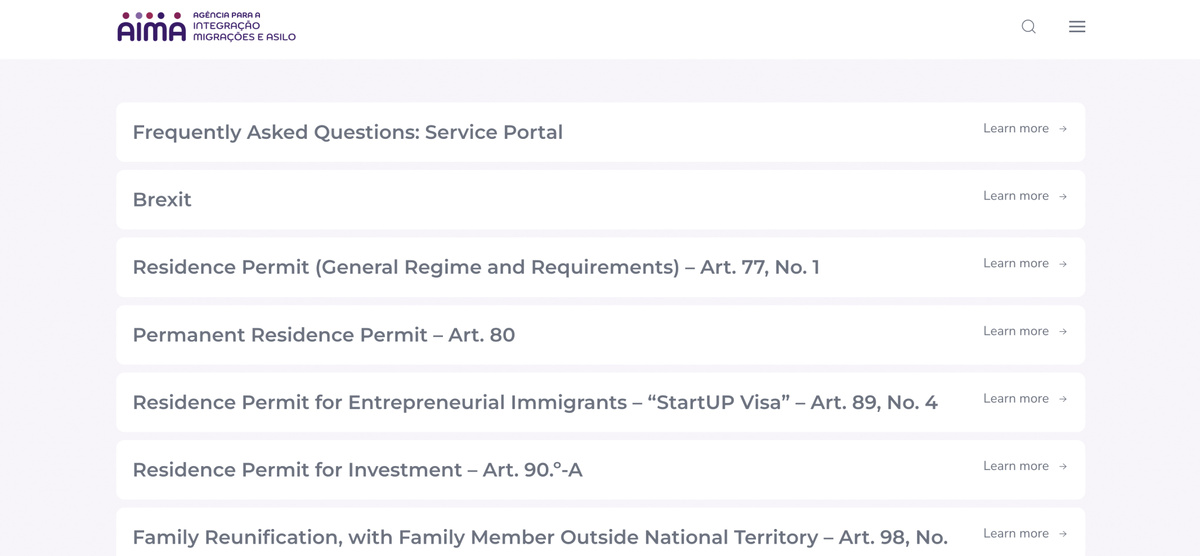Click Learn more for Brexit
This screenshot has width=1200, height=556.
[1015, 196]
